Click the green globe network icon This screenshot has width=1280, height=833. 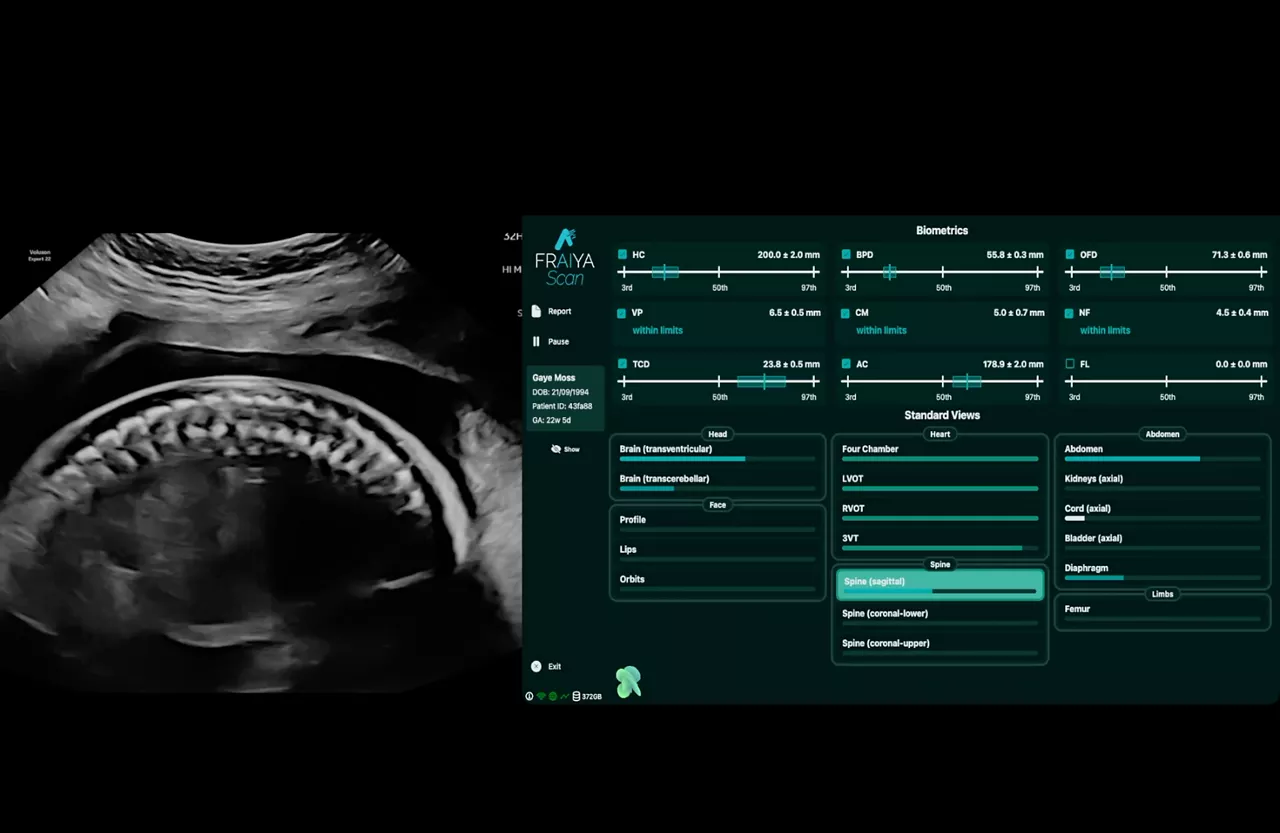tap(553, 696)
